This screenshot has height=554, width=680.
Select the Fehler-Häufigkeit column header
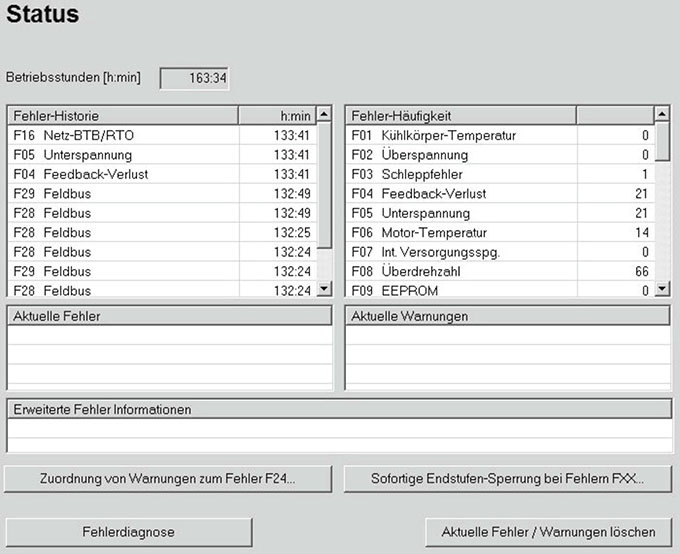[x=461, y=116]
